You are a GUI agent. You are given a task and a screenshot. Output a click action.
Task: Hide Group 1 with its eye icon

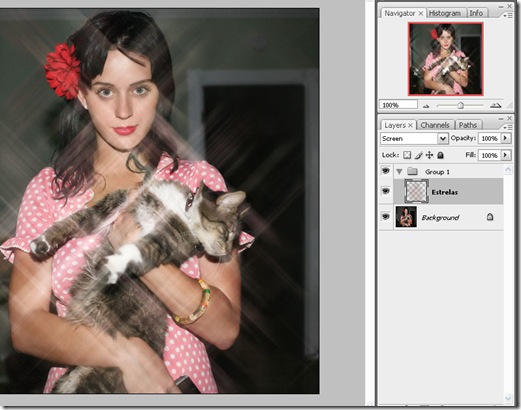coord(386,171)
